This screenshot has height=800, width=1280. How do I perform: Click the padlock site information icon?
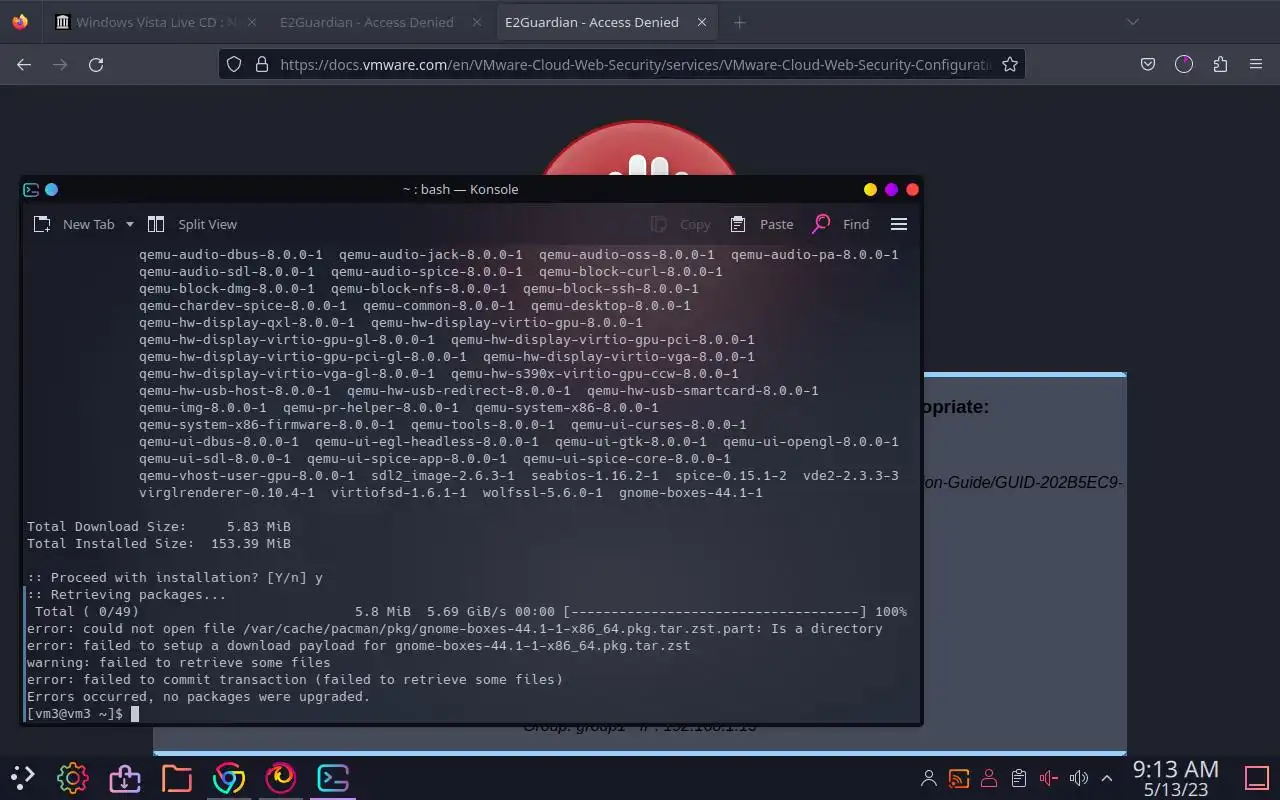(262, 64)
